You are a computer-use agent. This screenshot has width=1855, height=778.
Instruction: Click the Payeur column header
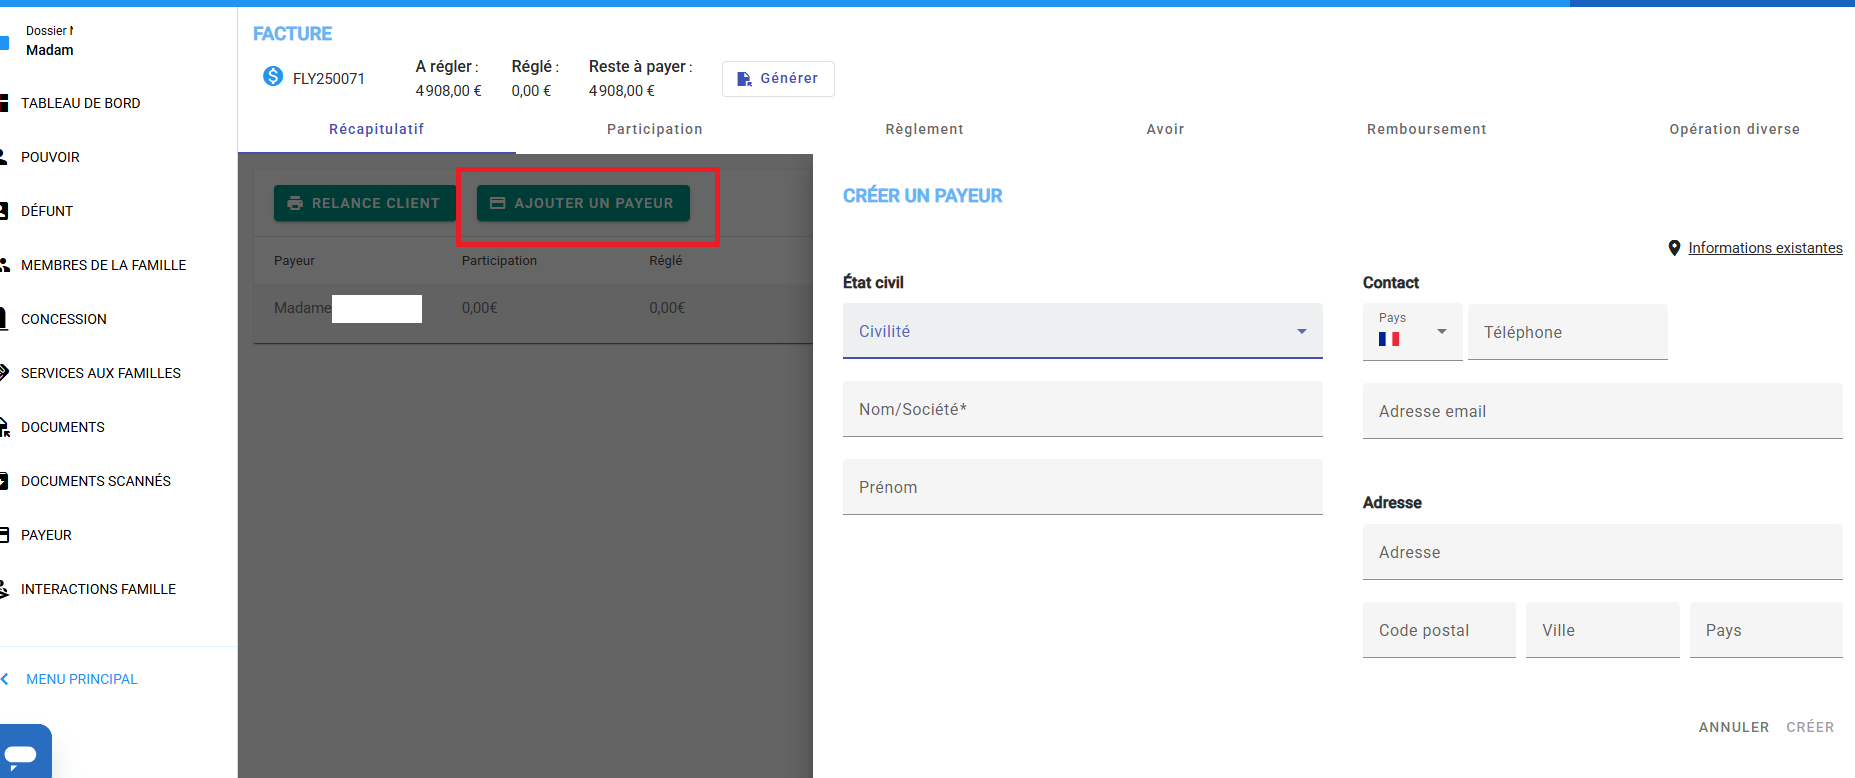click(x=294, y=261)
